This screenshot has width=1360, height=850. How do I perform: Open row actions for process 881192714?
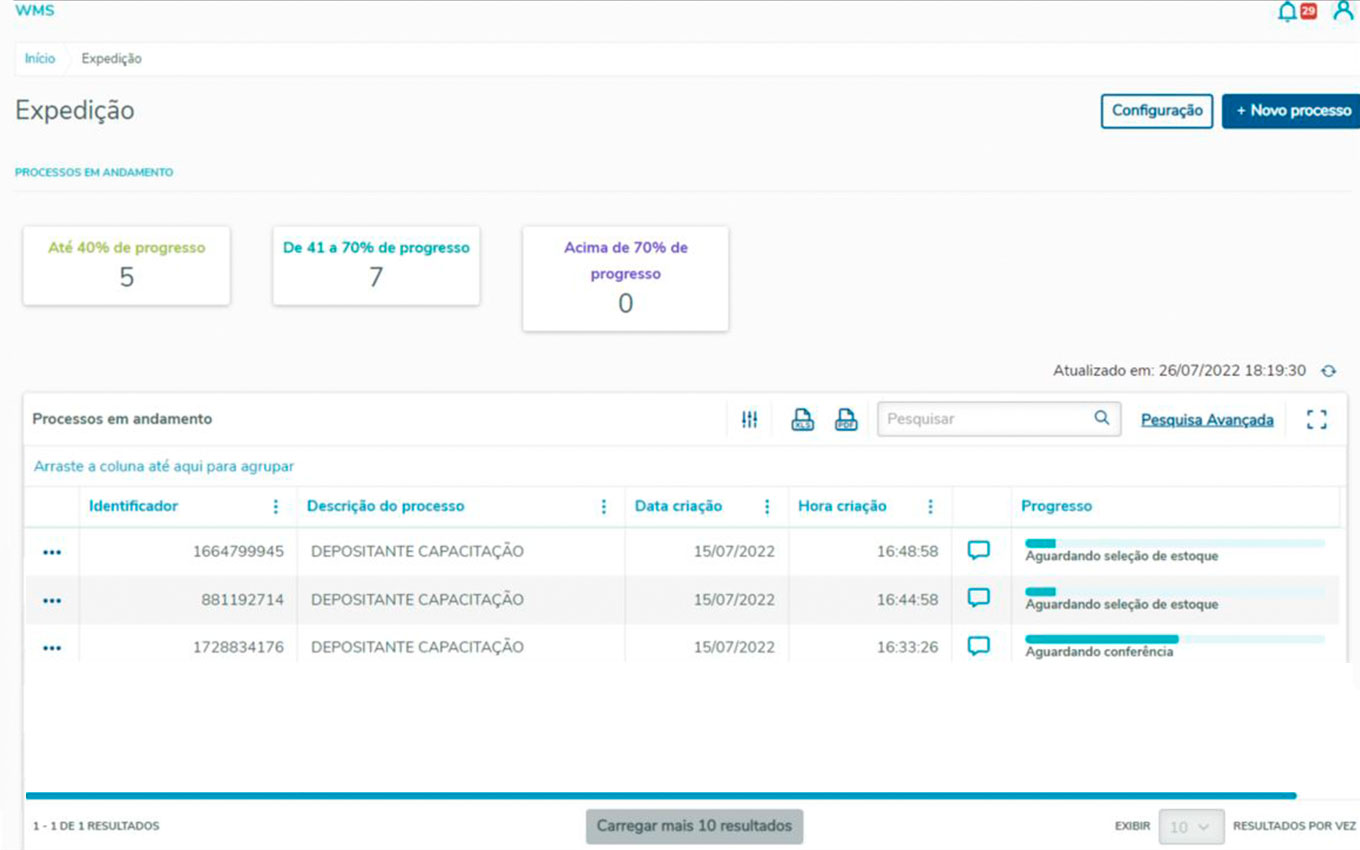pos(52,601)
